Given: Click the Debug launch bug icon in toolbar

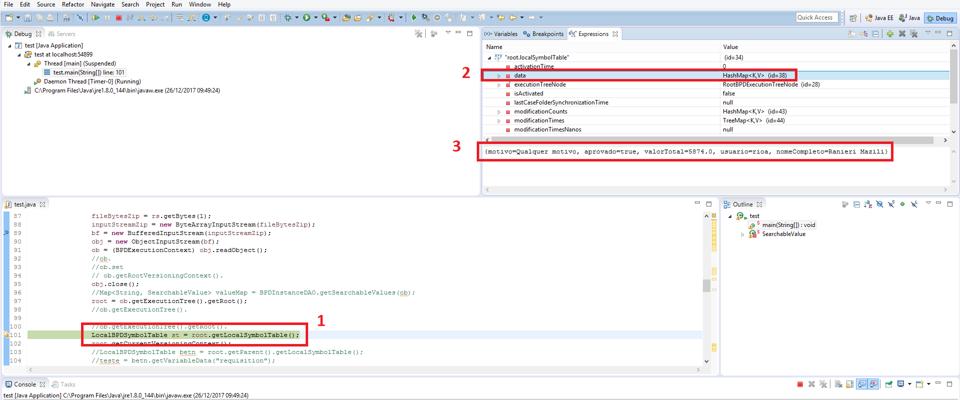Looking at the screenshot, I should tap(287, 18).
